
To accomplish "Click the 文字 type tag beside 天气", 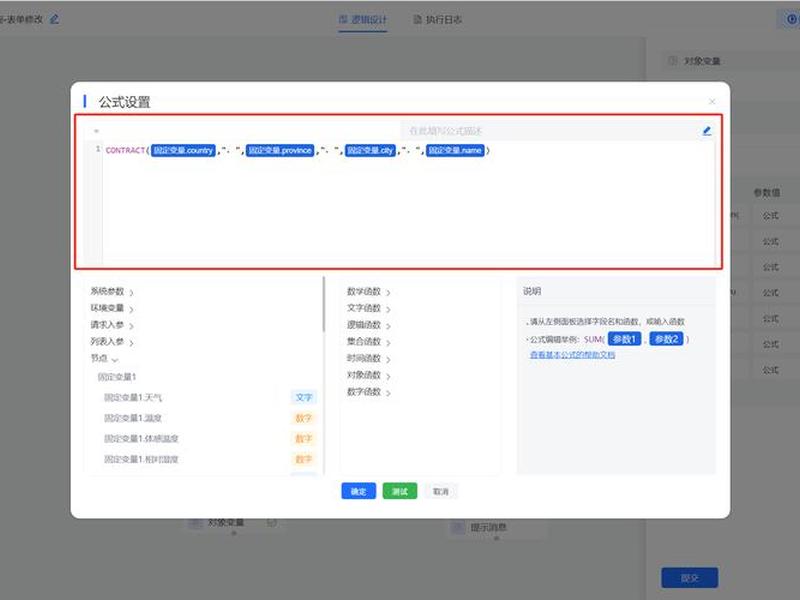I will [304, 397].
